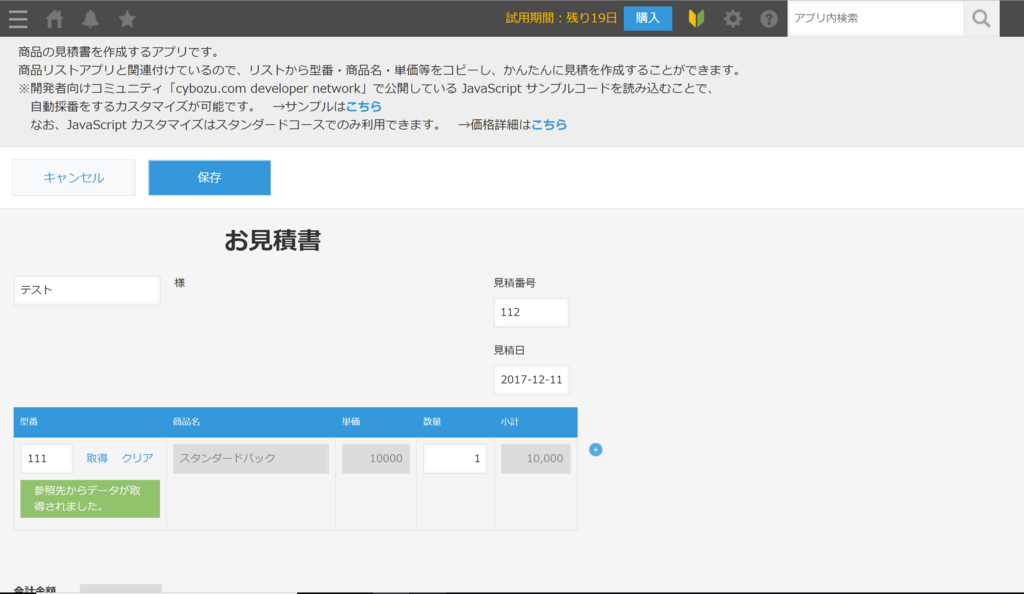Click the green lookup success message
Screen dimensions: 1024x594
[90, 499]
